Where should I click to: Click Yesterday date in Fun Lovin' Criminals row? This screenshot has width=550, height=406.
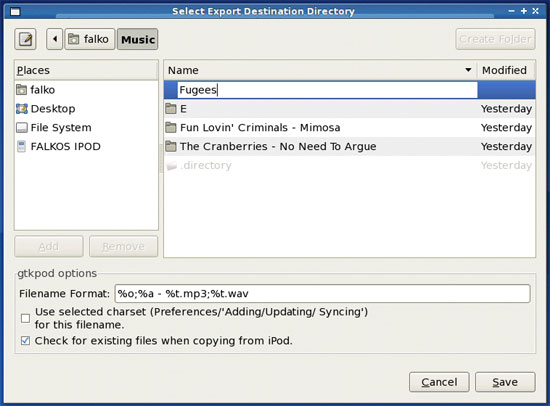coord(506,128)
